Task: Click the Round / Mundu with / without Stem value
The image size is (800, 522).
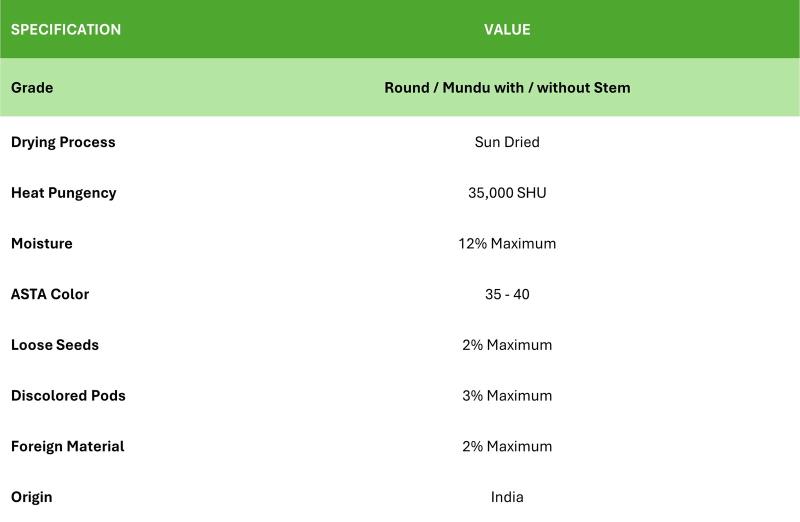Action: [x=507, y=87]
